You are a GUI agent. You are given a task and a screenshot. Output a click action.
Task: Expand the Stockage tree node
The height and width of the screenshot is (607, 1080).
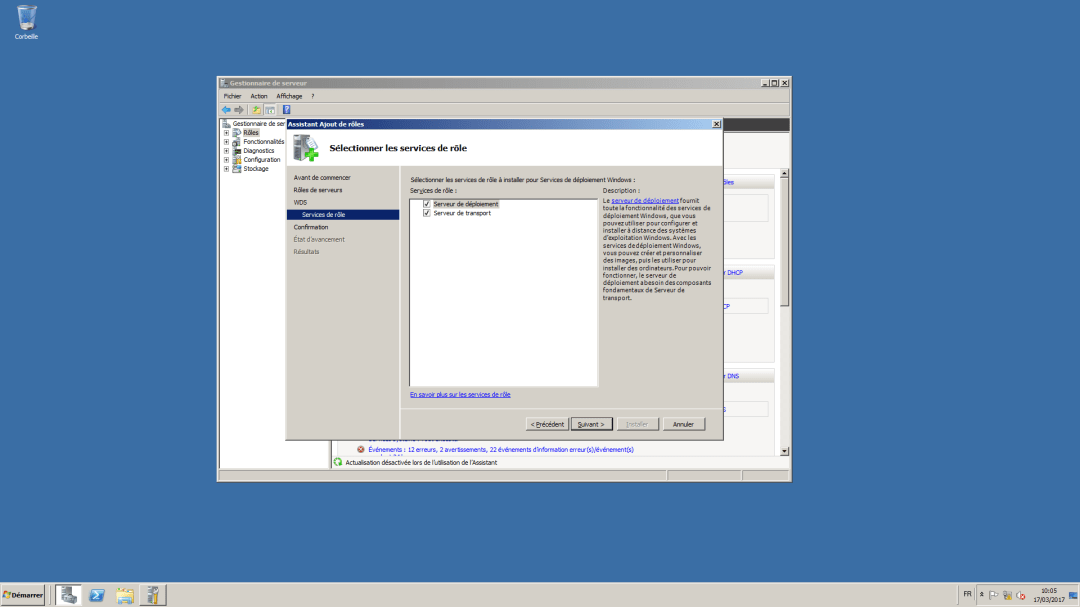(226, 168)
